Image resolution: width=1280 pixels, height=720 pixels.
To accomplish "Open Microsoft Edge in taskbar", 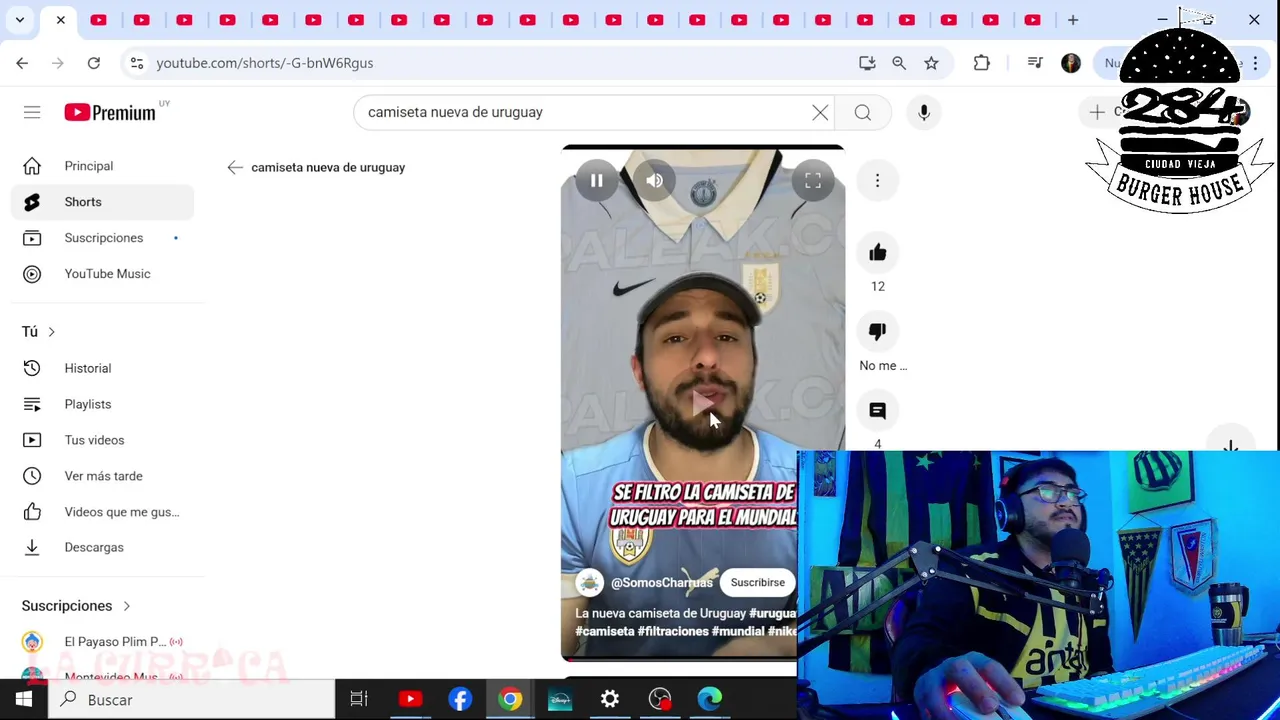I will (x=709, y=699).
